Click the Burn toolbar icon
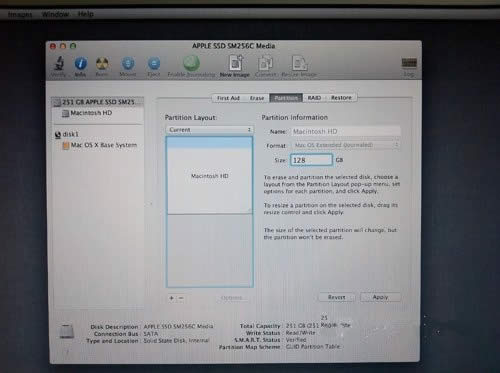Viewport: 500px width, 373px height. coord(102,63)
